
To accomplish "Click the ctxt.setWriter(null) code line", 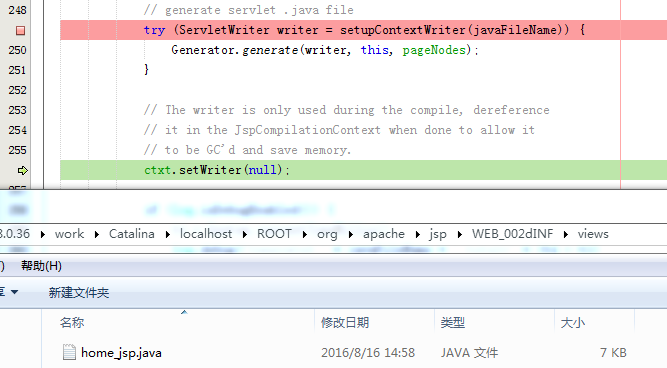I will 217,170.
